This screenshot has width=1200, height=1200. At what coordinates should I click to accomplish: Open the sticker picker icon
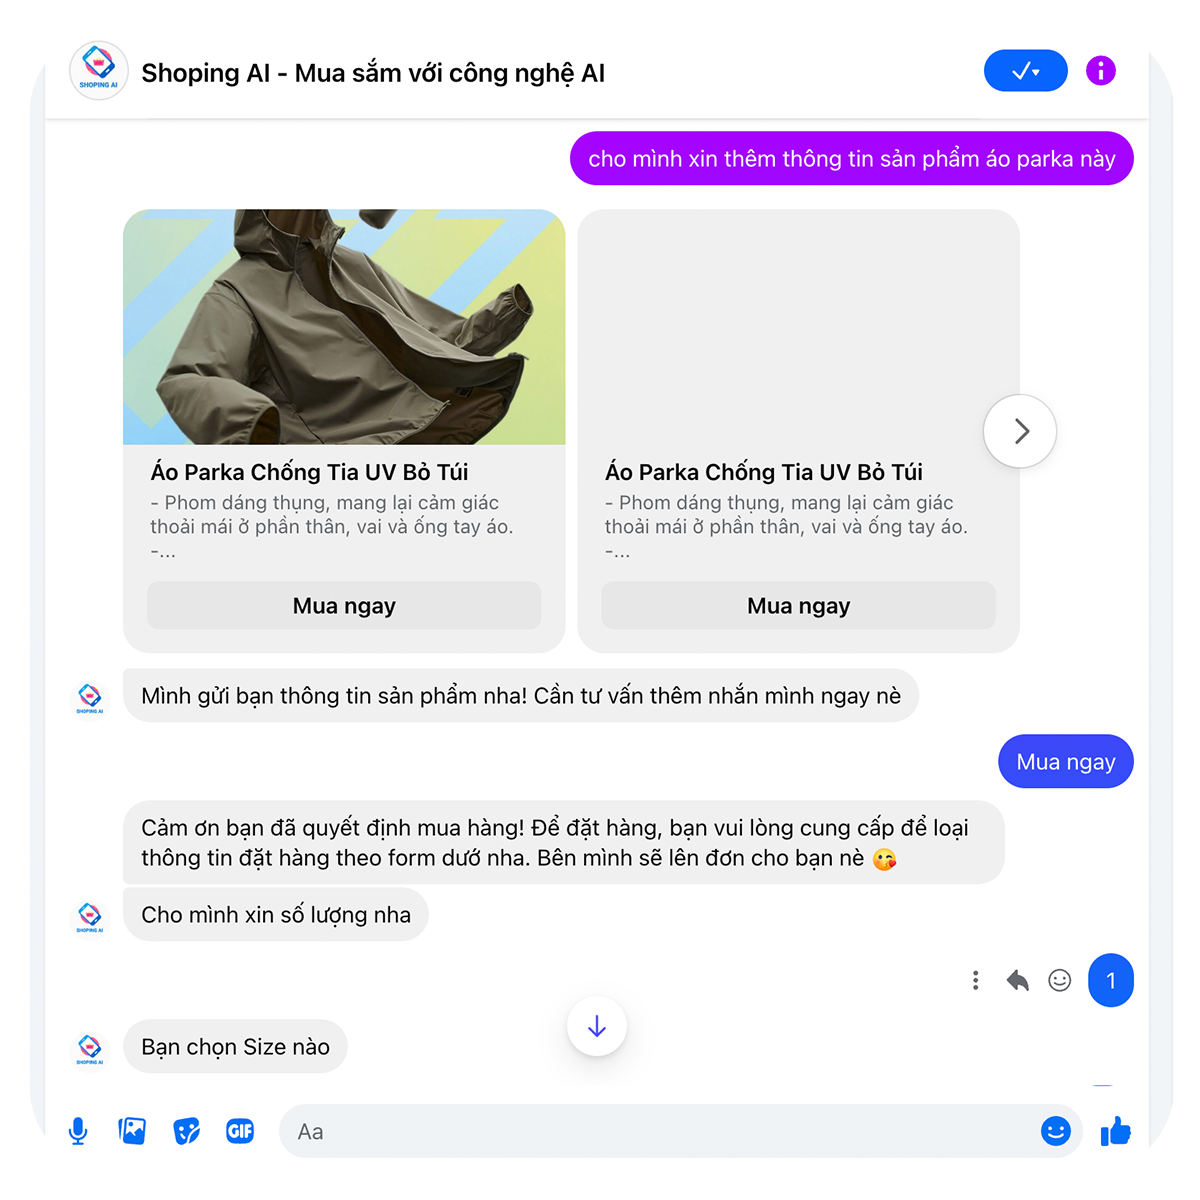[x=186, y=1131]
